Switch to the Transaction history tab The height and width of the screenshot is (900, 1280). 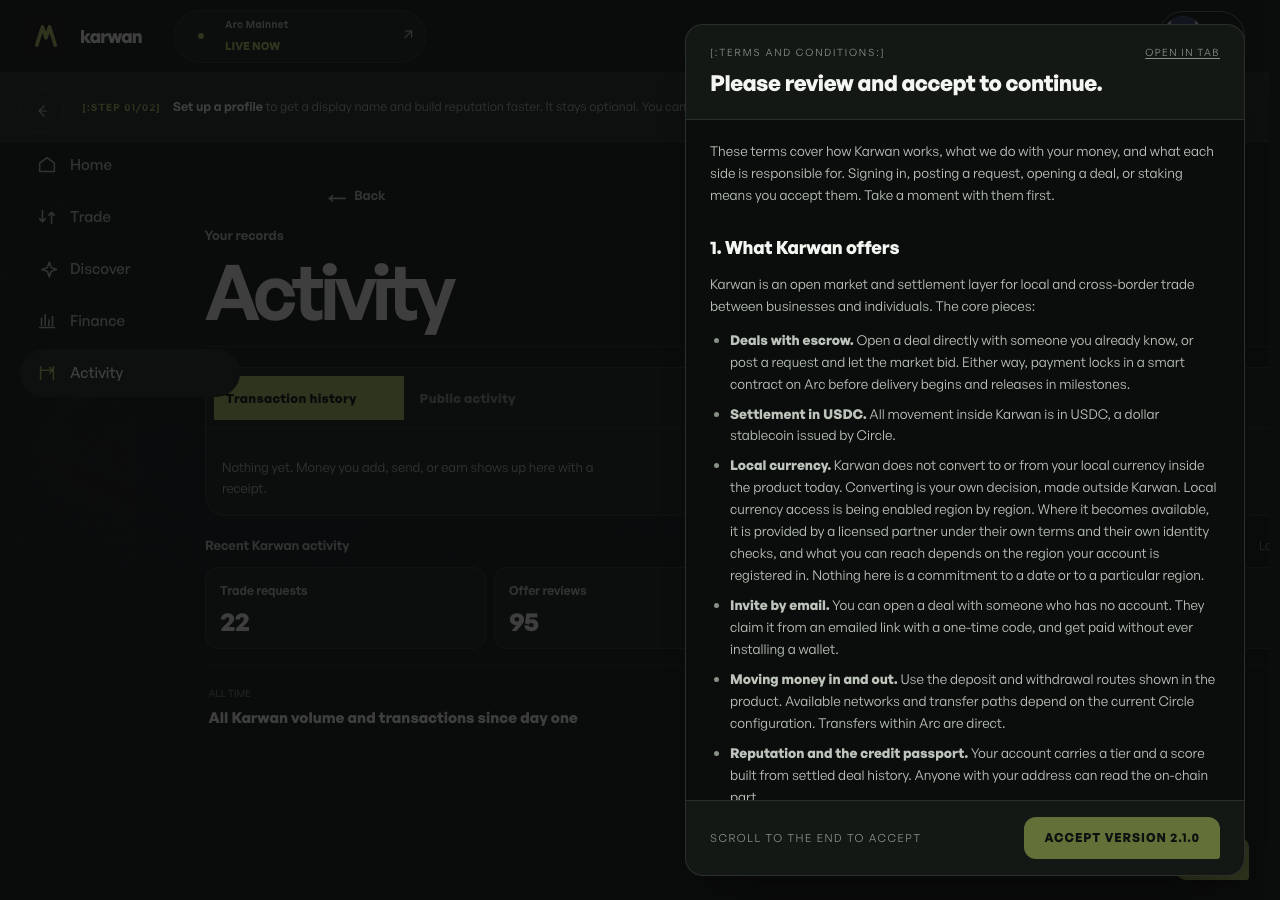point(309,398)
